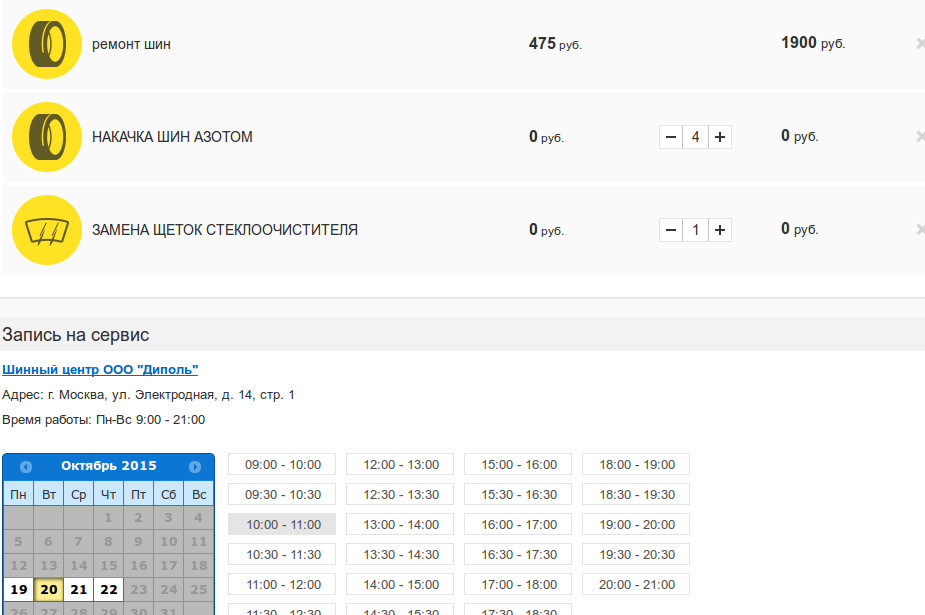Choose time slot 12:00 - 13:00
The width and height of the screenshot is (925, 615).
[x=400, y=465]
